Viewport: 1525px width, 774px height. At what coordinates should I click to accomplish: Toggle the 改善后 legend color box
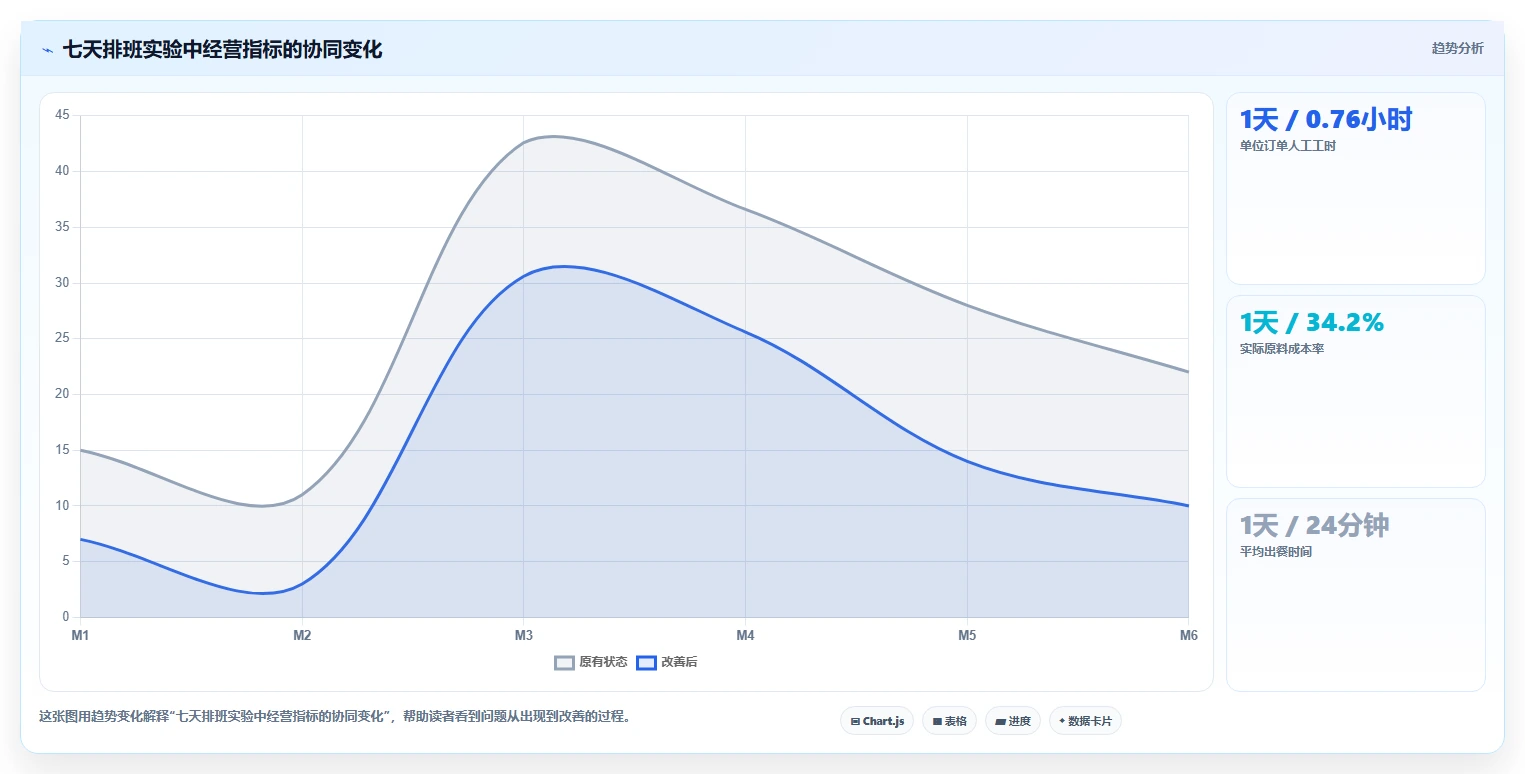[x=647, y=662]
